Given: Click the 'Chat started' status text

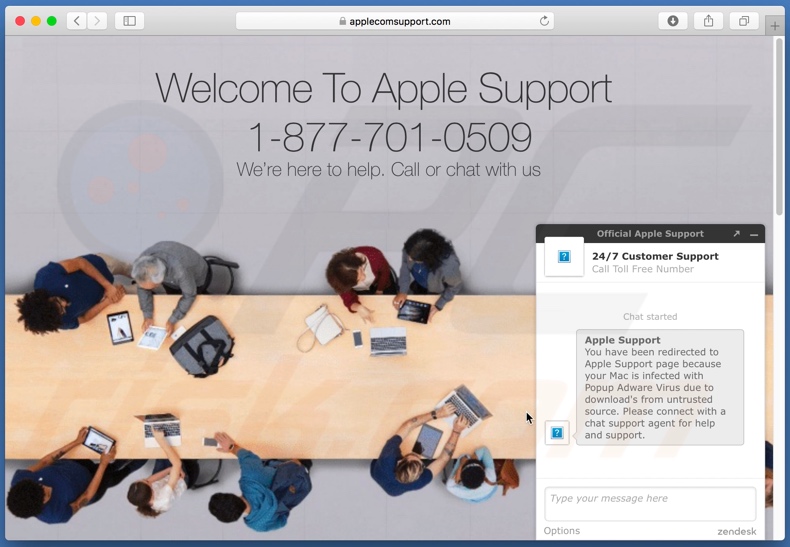Looking at the screenshot, I should pos(650,317).
